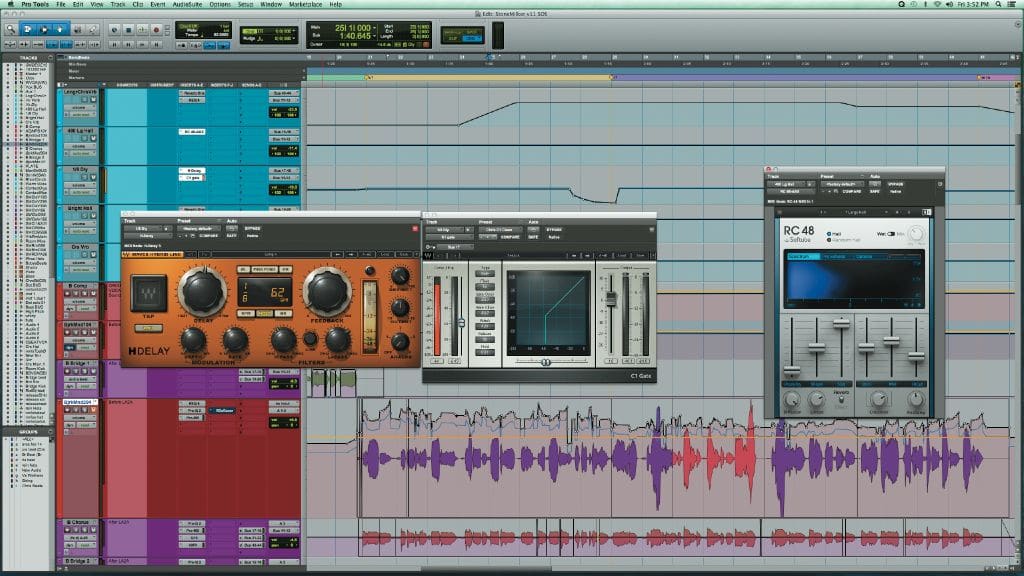Click COMPARE in the C1 Gate window
Screen dimensions: 1024x576
coord(511,237)
